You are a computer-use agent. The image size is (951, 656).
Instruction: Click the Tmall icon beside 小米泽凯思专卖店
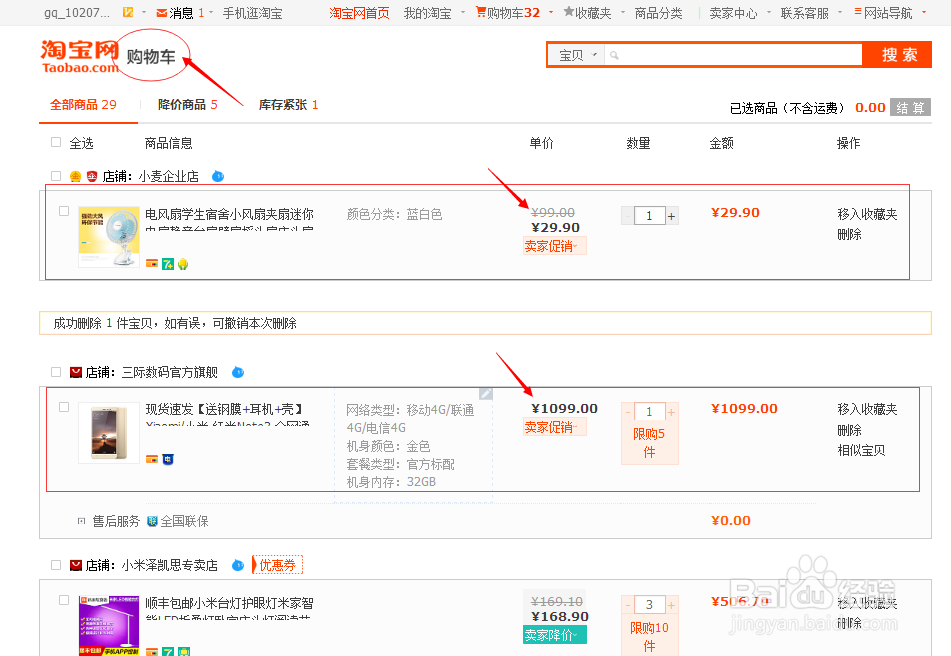(x=76, y=566)
